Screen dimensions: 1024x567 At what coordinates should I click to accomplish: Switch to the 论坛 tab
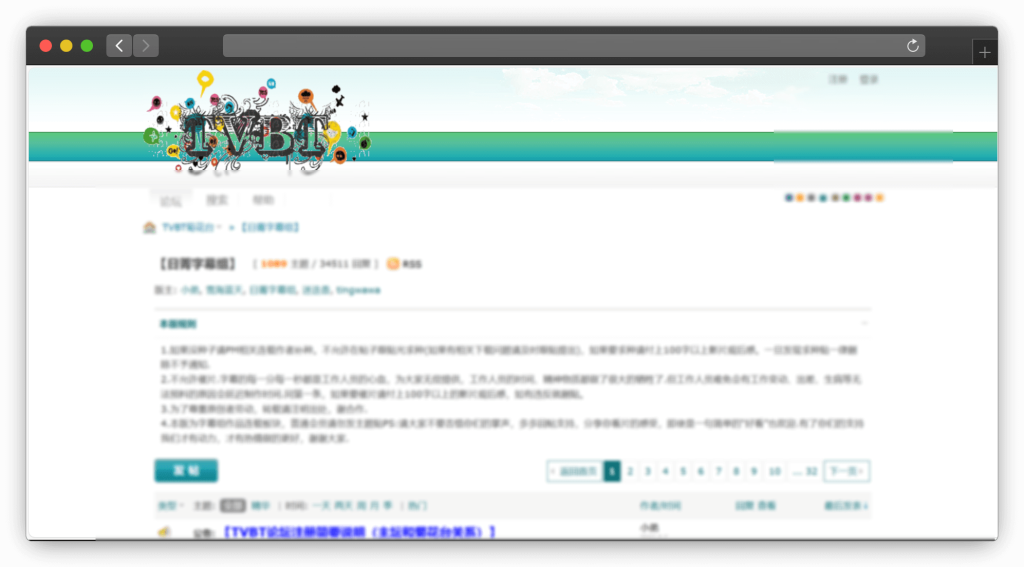[170, 201]
